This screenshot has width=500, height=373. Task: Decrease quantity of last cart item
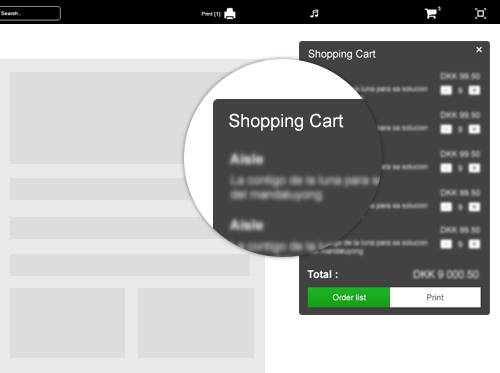pyautogui.click(x=446, y=244)
